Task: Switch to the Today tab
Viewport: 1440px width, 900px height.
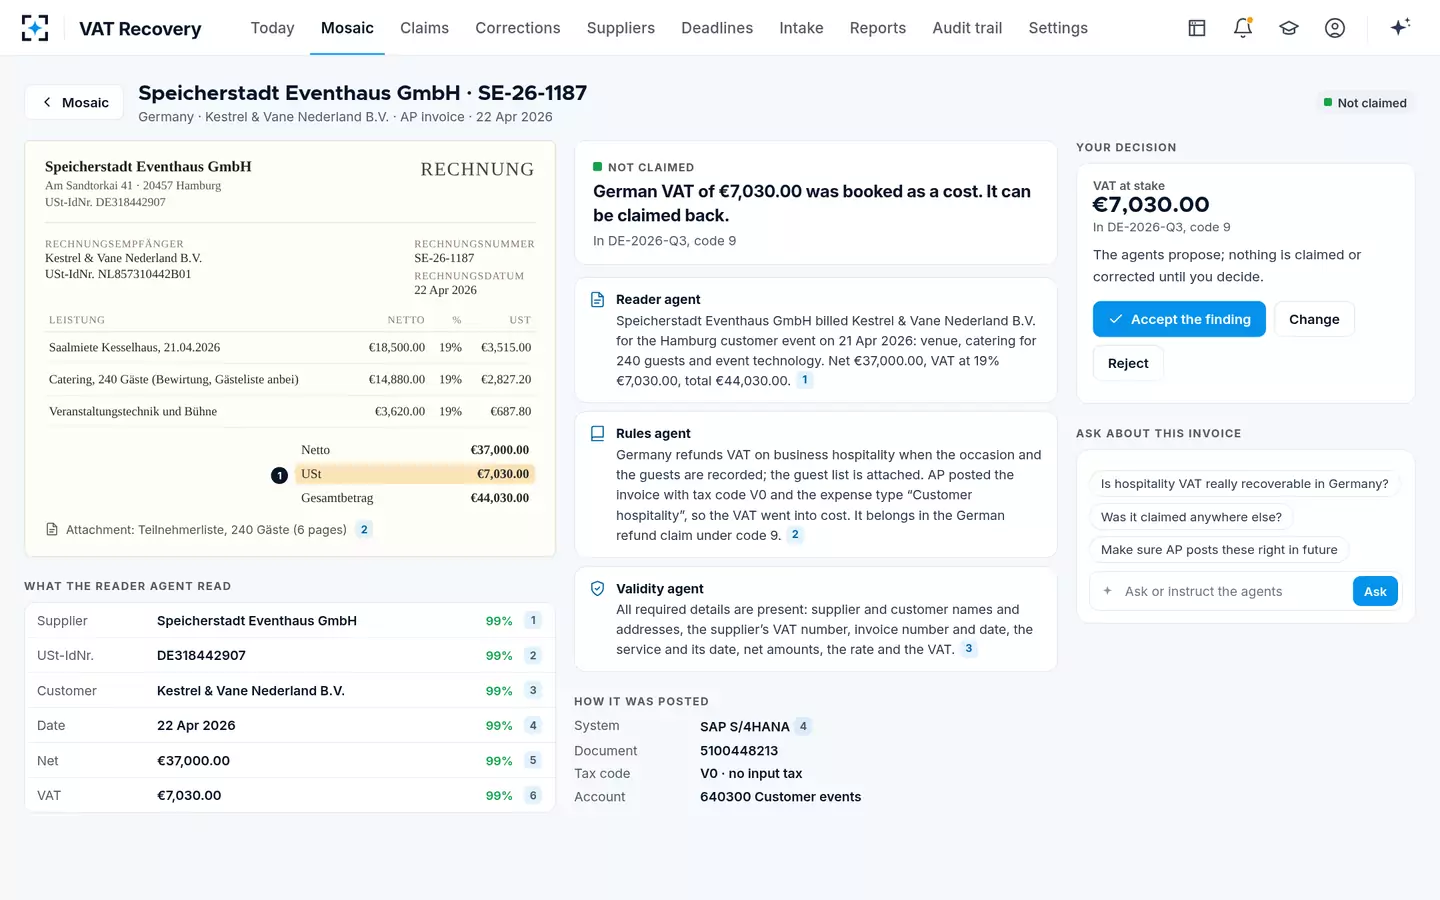Action: 272,28
